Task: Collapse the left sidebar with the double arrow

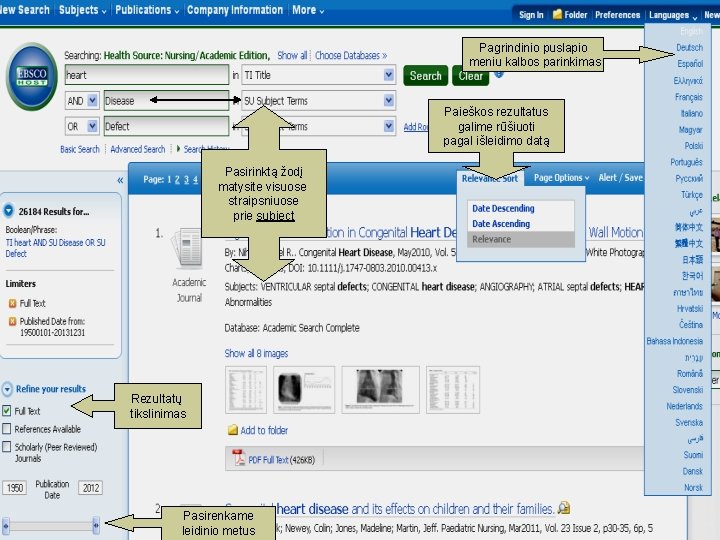Action: point(120,180)
